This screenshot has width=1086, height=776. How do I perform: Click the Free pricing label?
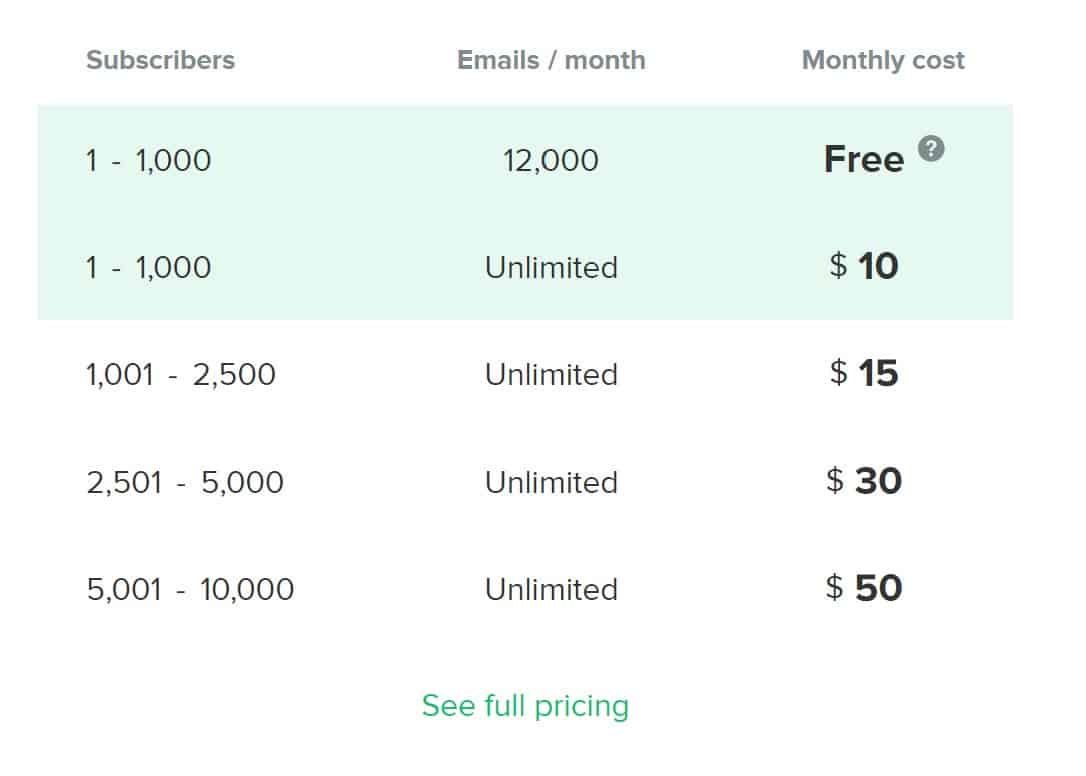coord(862,158)
